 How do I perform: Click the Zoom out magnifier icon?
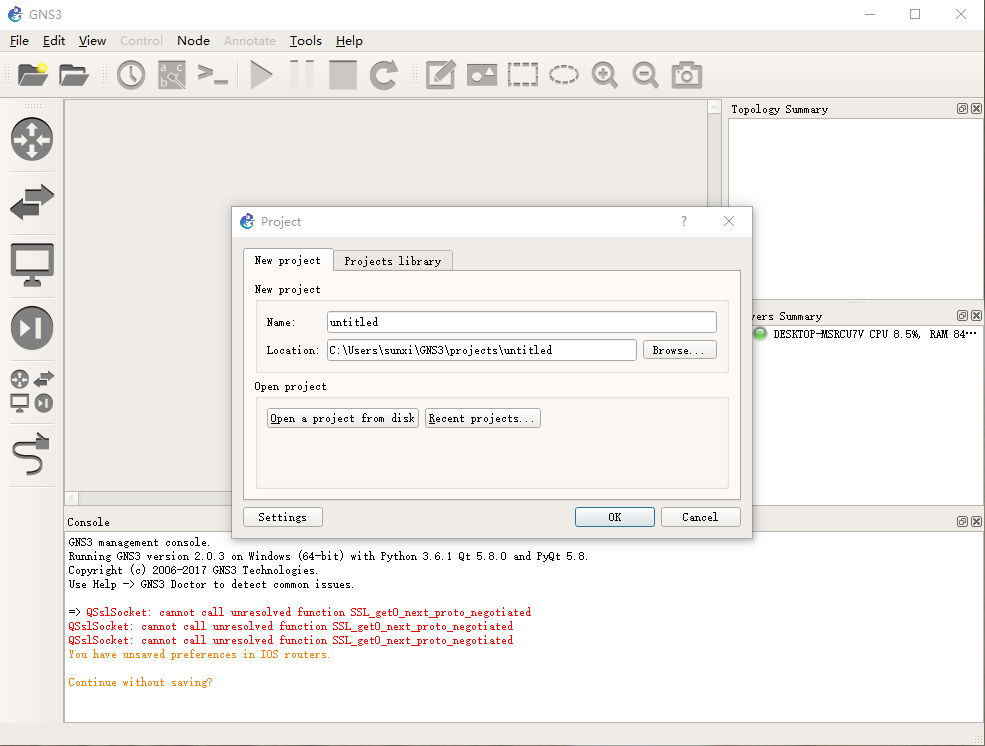click(x=645, y=75)
